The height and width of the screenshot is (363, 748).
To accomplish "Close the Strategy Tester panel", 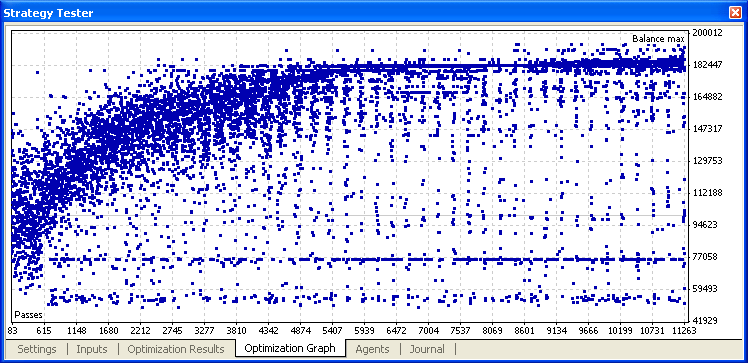I will [735, 13].
